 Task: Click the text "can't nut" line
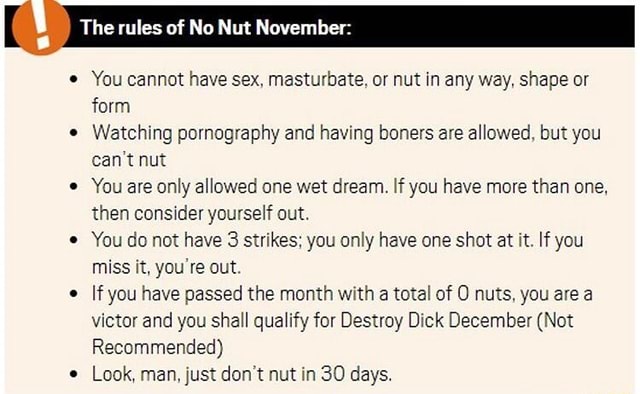[129, 160]
